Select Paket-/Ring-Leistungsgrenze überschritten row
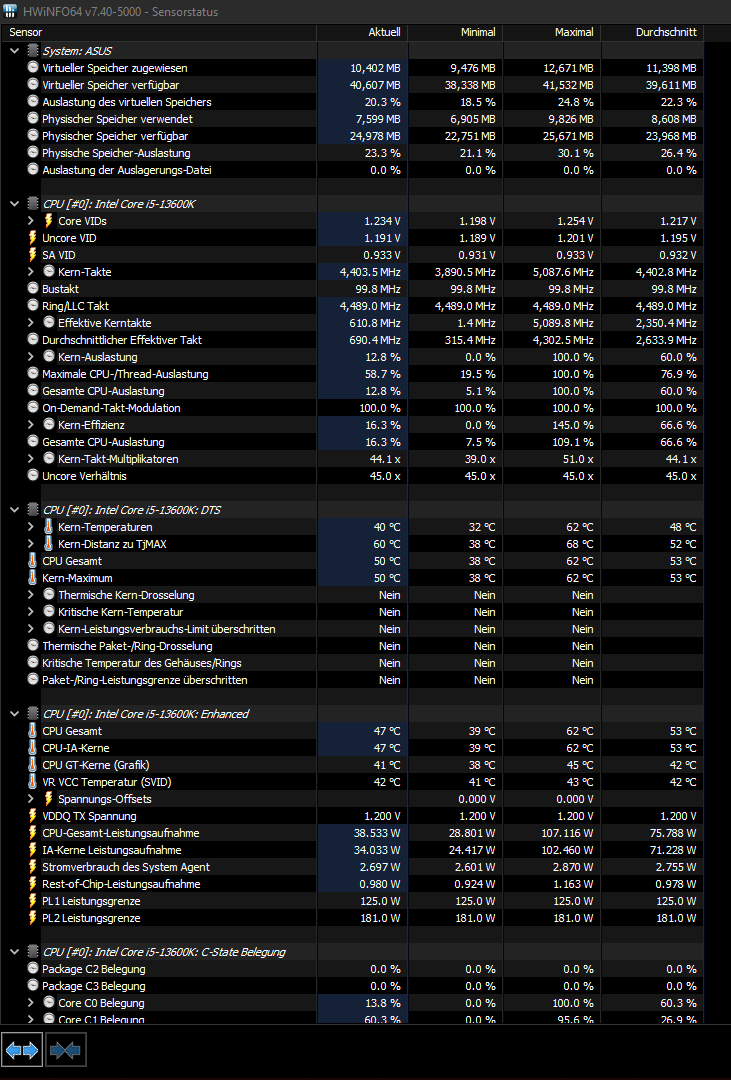 coord(352,679)
